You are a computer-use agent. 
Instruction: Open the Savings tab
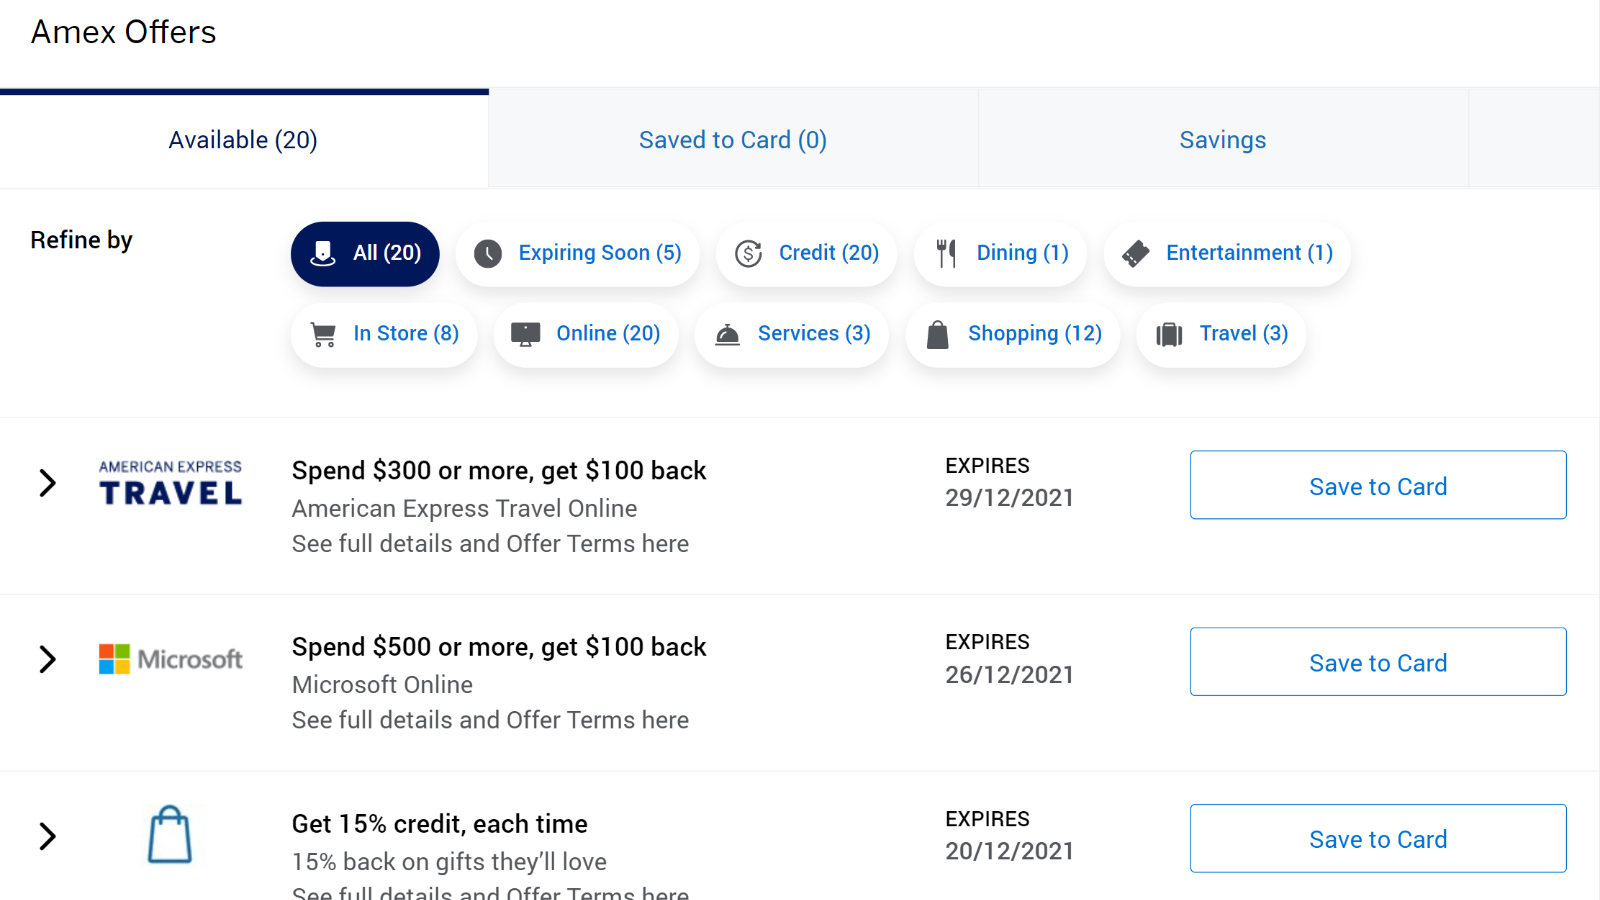pos(1223,140)
